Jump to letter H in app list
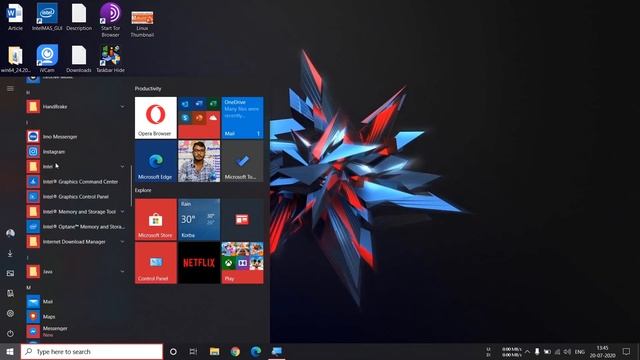Viewport: 640px width, 360px height. click(x=28, y=93)
